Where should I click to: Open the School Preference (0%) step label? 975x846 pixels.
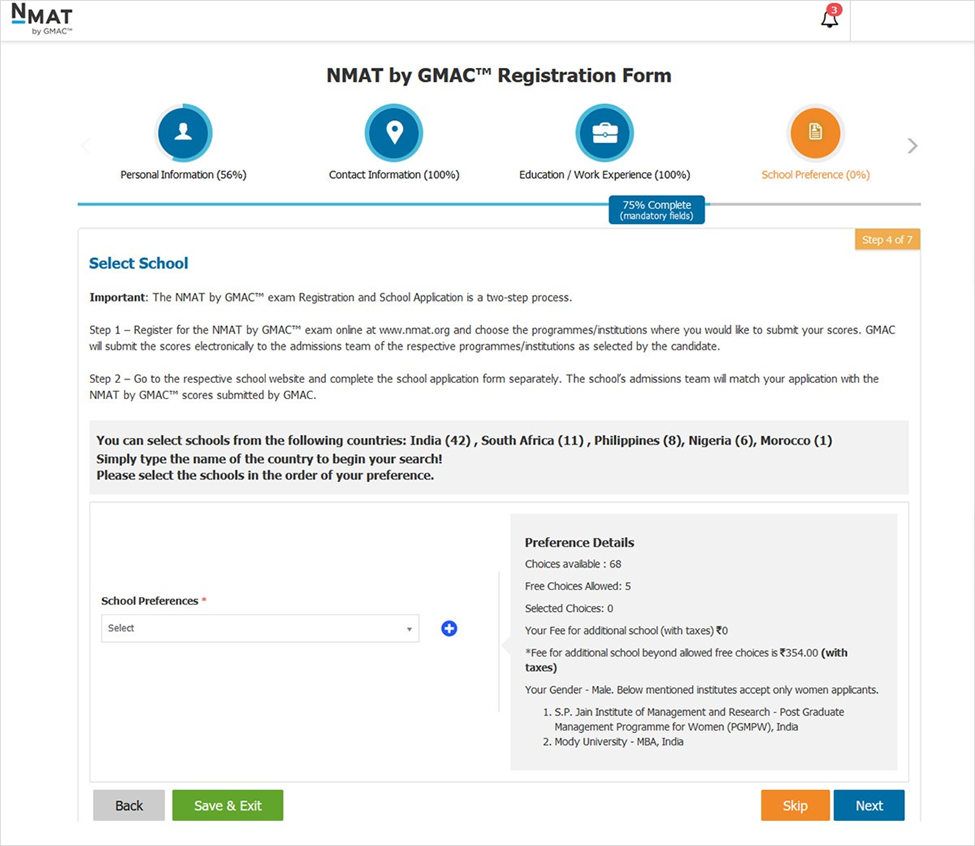(x=815, y=175)
